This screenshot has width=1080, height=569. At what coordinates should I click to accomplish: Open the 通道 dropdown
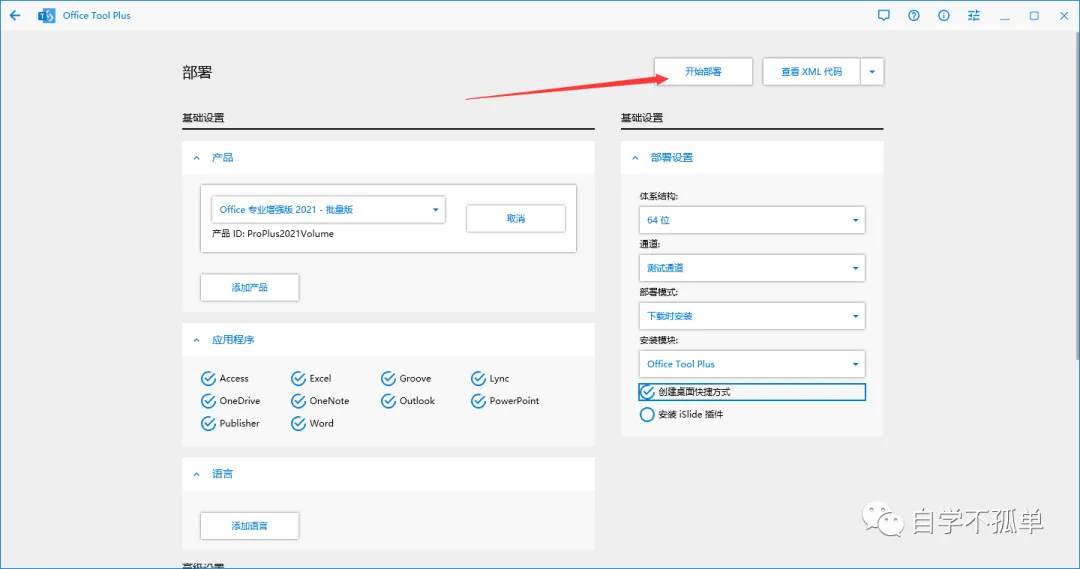click(x=752, y=268)
